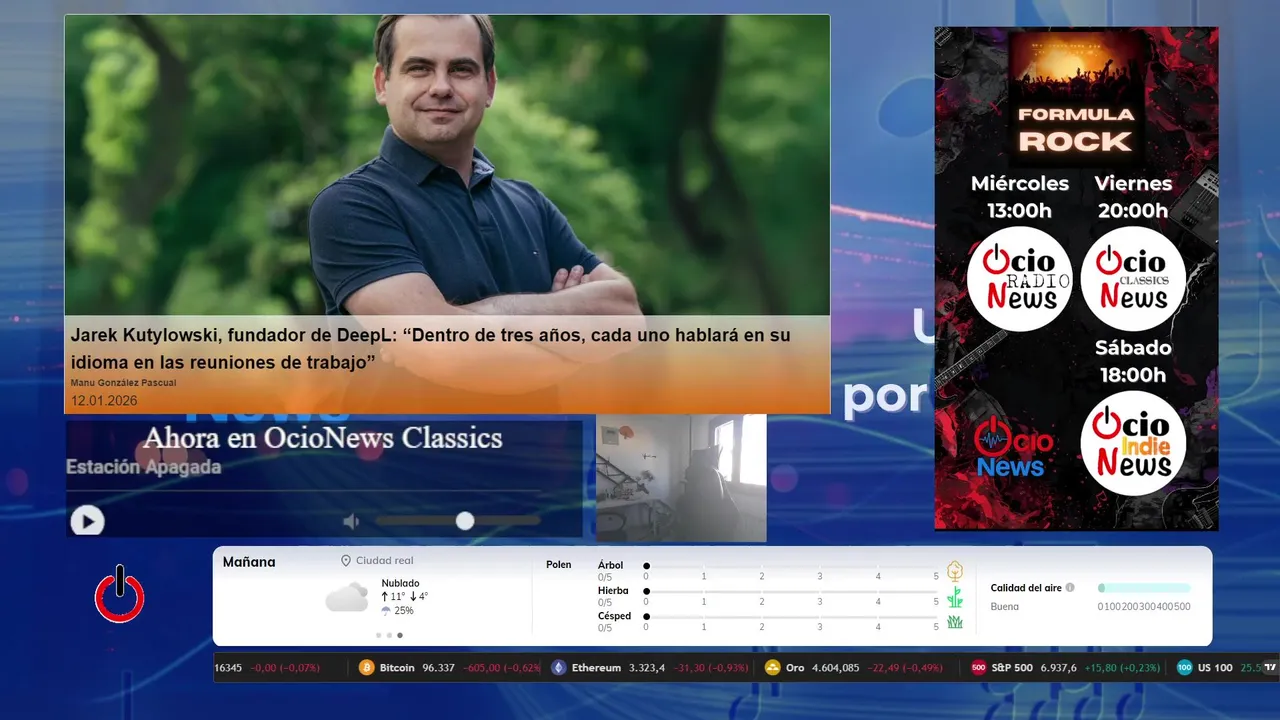Screen dimensions: 1280x720
Task: Click the Calidad del aire info icon
Action: 1070,588
